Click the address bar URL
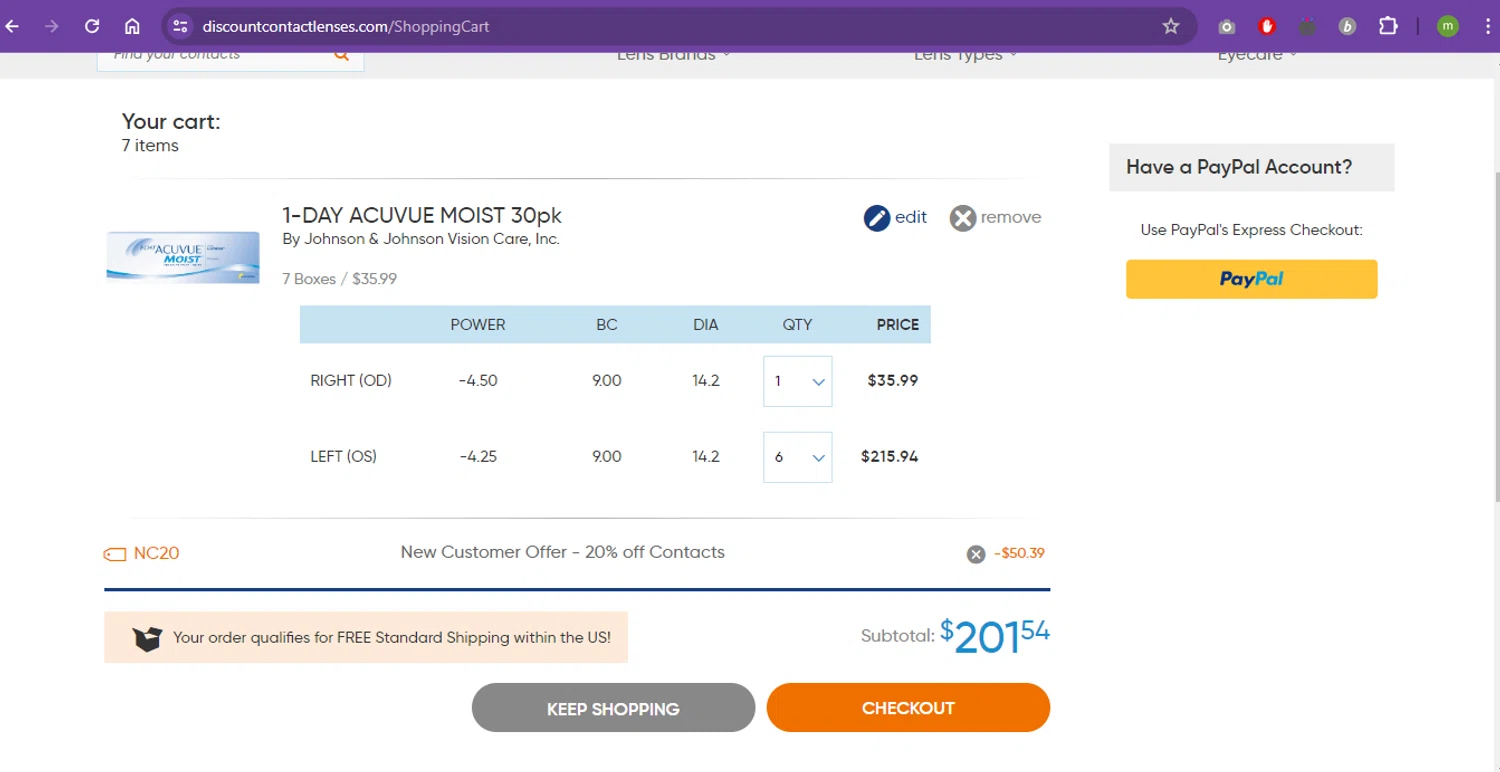 click(345, 26)
